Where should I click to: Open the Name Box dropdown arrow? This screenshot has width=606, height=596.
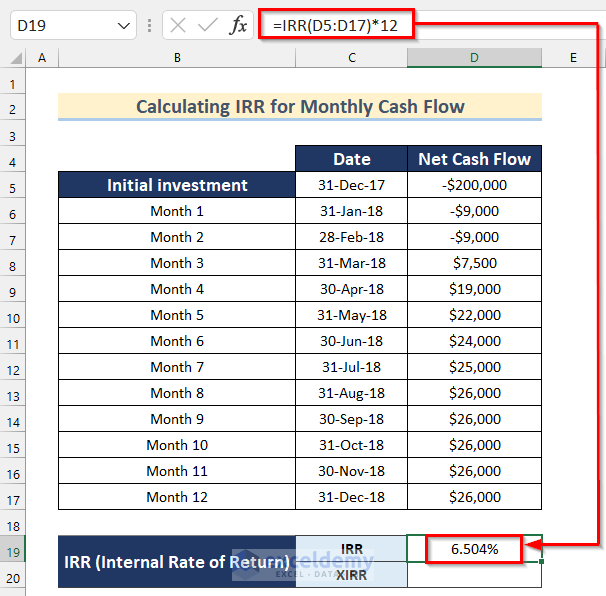coord(123,26)
